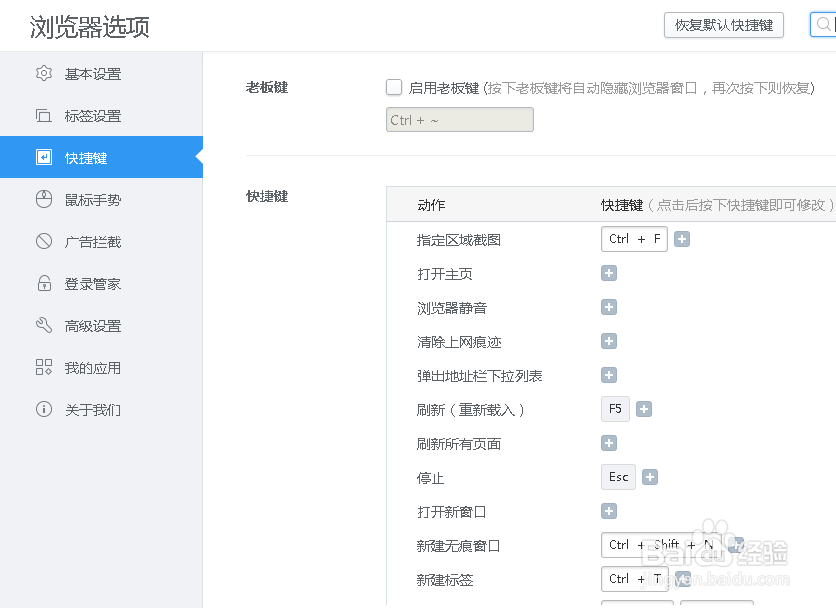Viewport: 836px width, 608px height.
Task: Click the plus icon beside Ctrl+F
Action: coord(681,239)
